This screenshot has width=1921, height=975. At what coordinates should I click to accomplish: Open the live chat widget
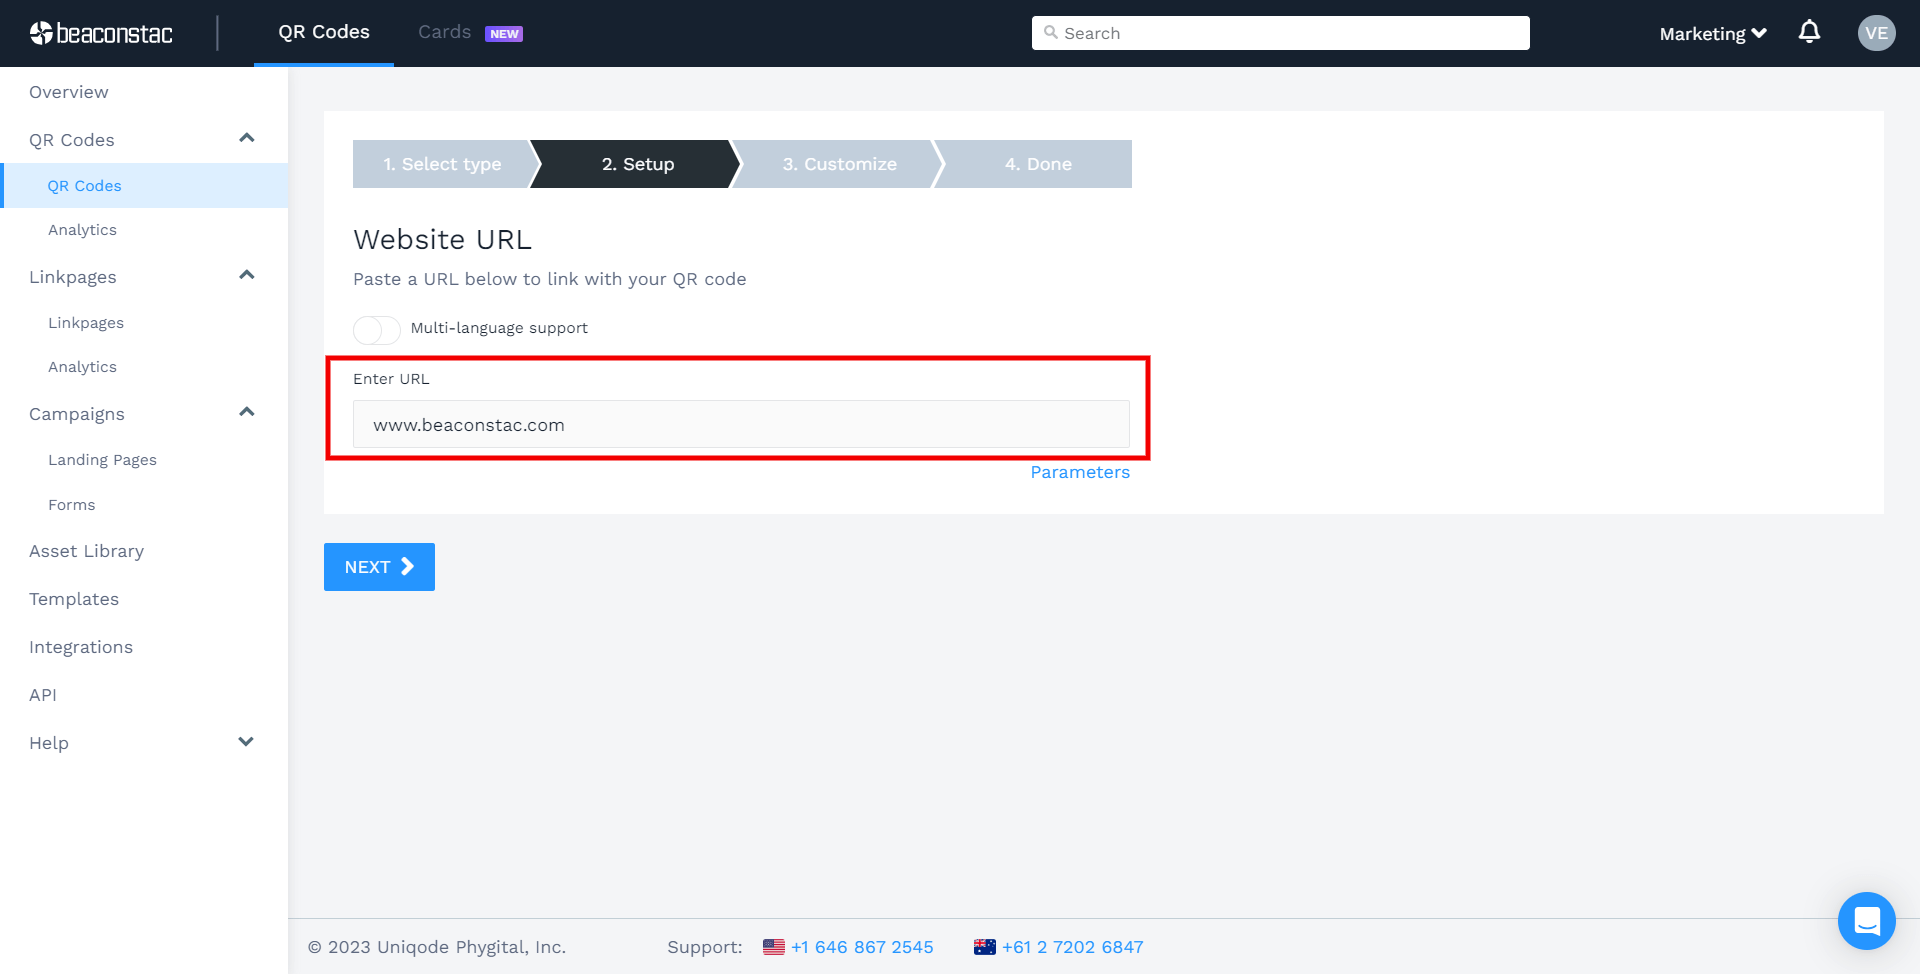[1866, 920]
